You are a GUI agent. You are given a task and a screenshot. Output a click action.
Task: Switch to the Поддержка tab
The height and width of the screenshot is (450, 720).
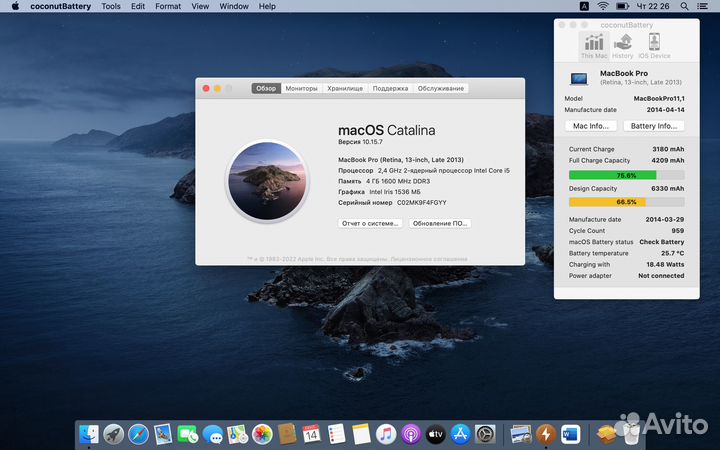(x=390, y=88)
